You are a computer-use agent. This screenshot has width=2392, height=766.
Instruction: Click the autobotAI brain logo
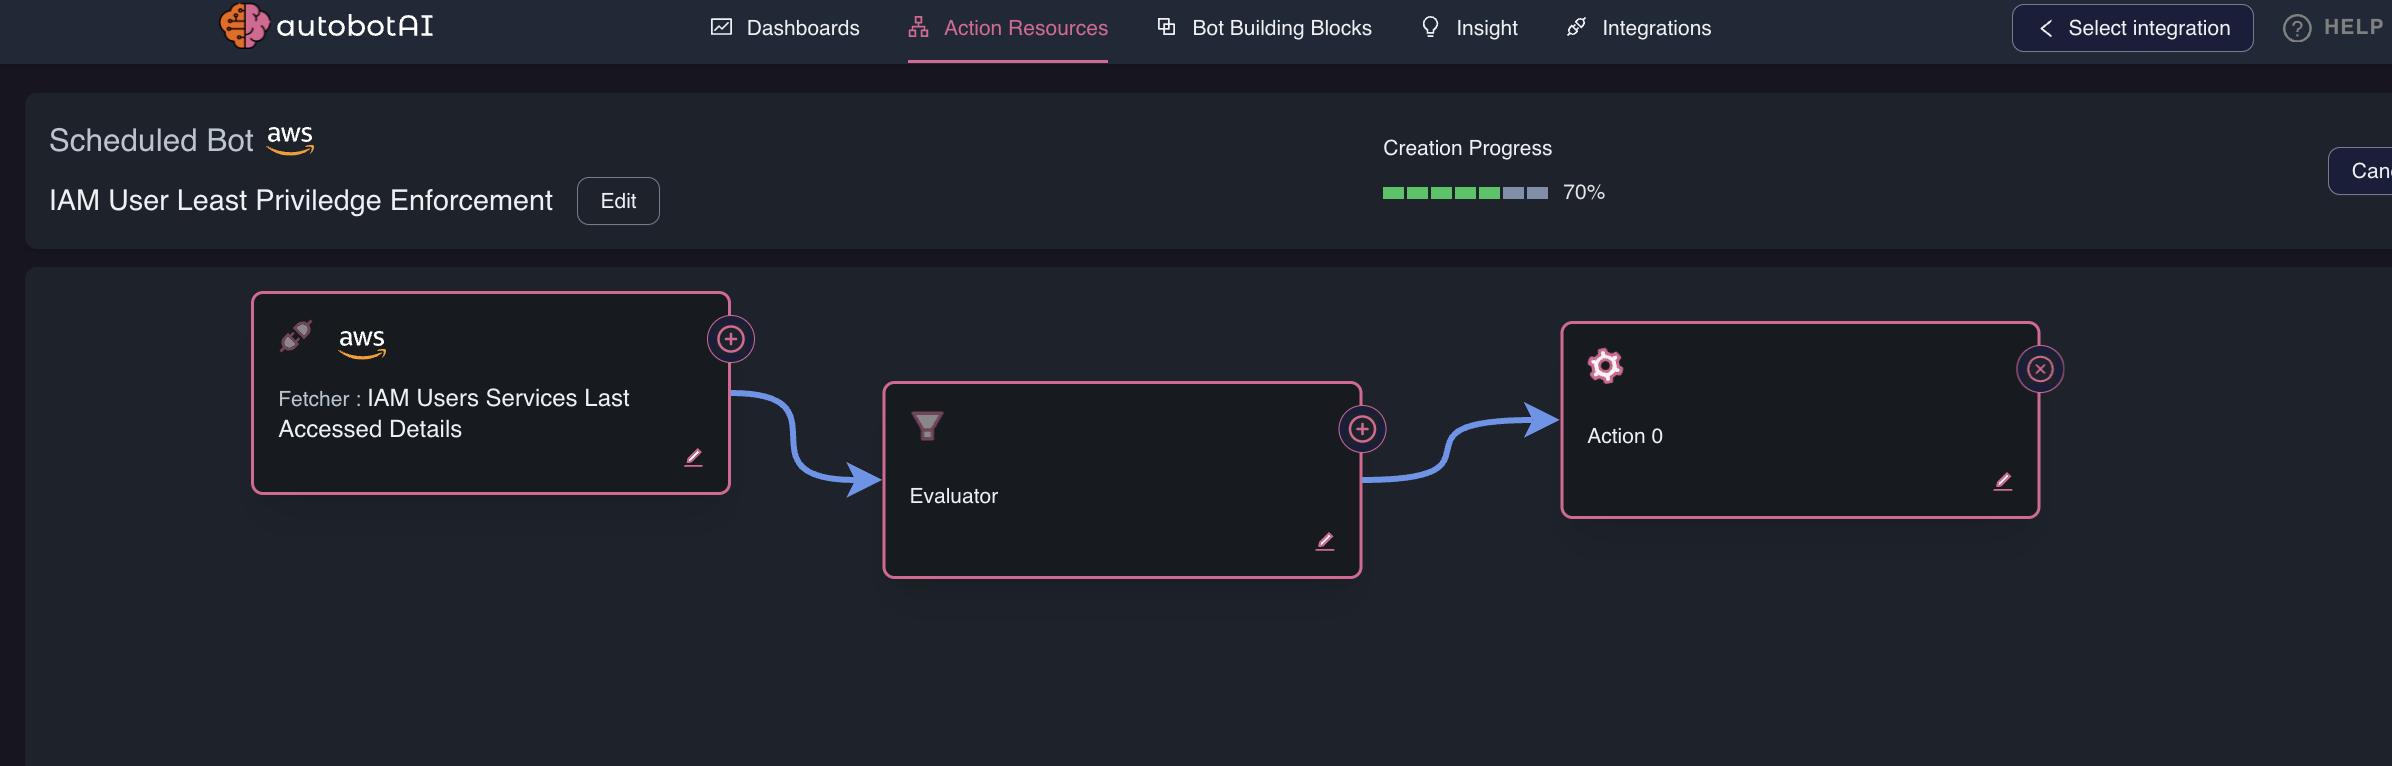point(244,26)
